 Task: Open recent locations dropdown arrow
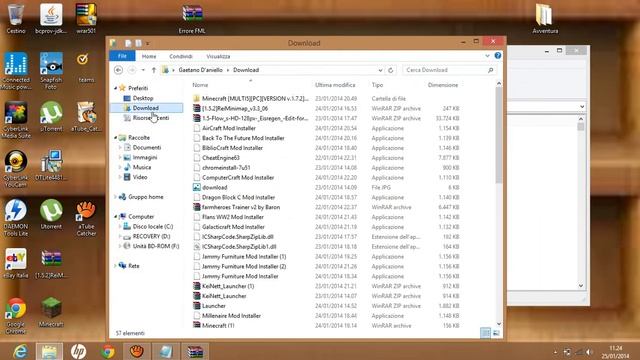(143, 70)
